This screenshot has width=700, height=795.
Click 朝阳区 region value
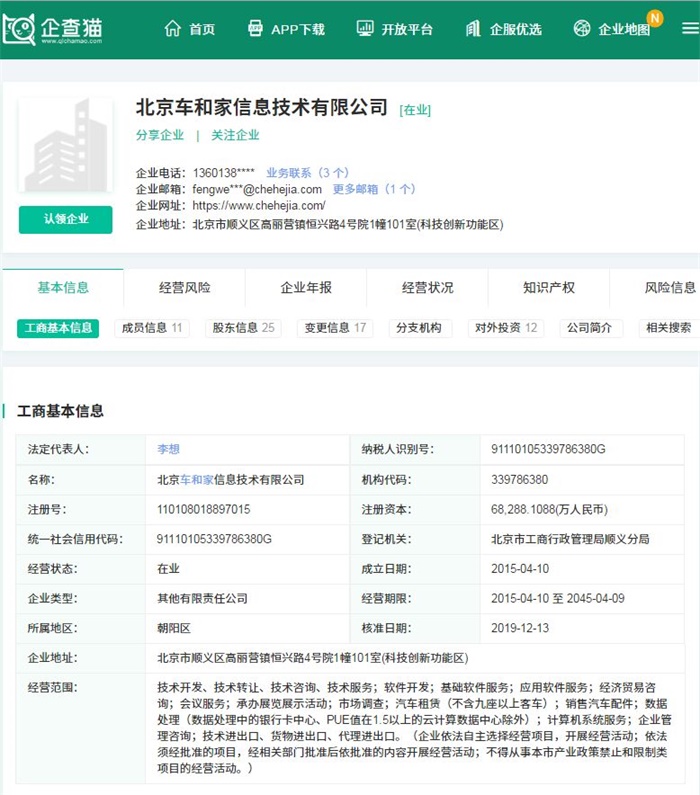(174, 628)
